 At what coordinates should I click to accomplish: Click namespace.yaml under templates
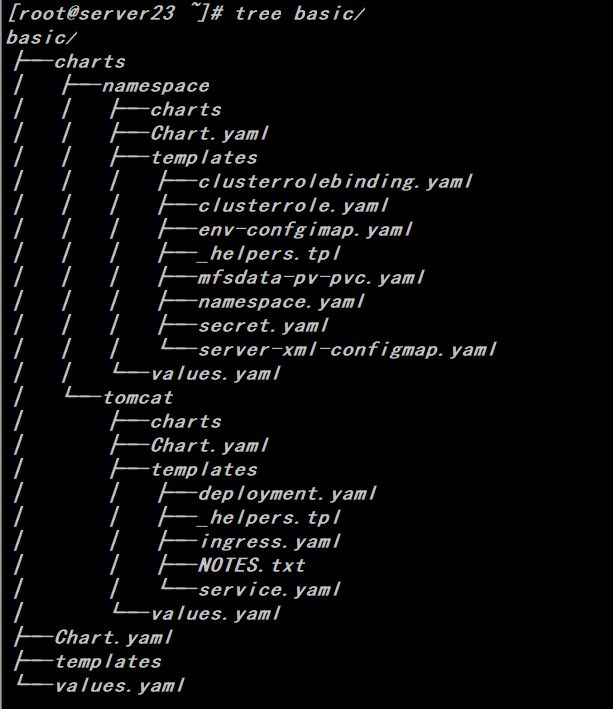[x=281, y=302]
